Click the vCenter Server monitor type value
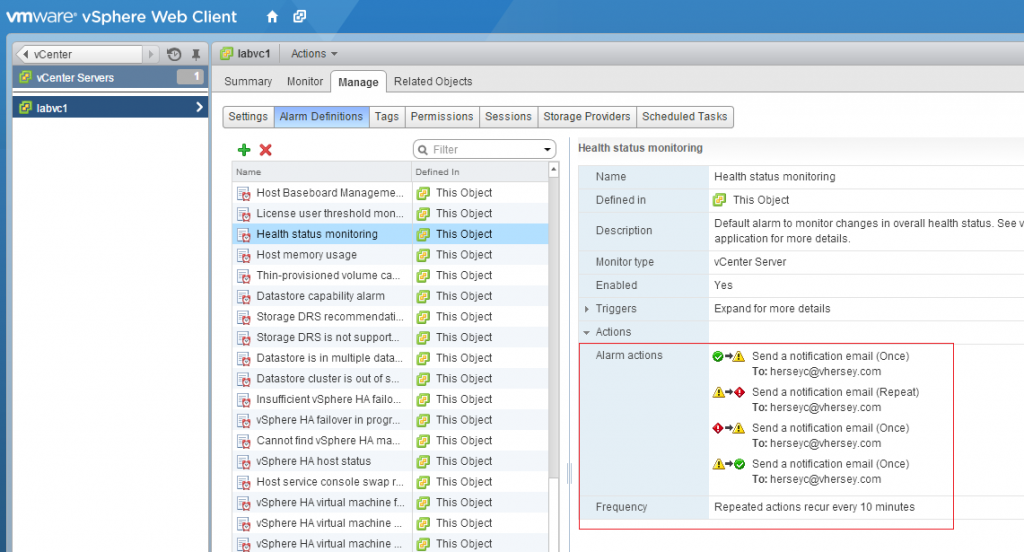 [x=750, y=262]
